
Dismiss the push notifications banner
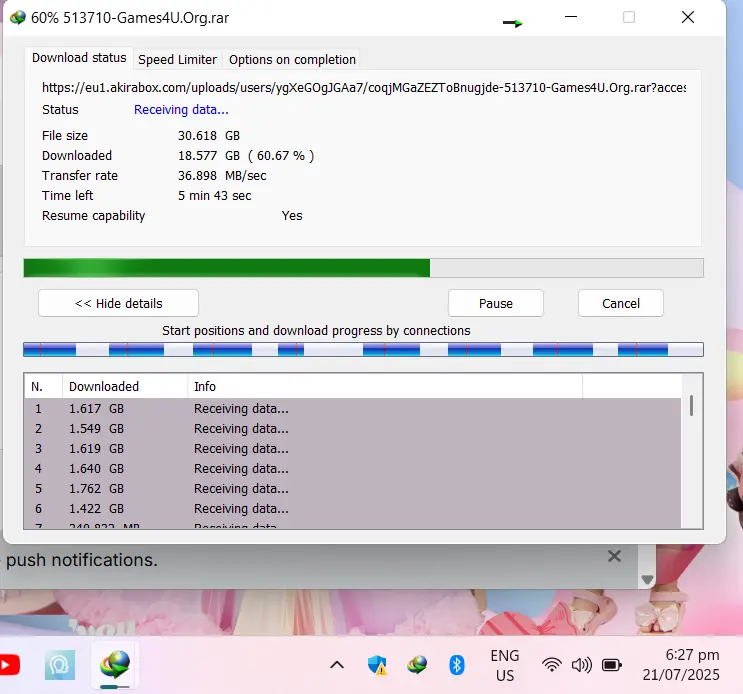click(614, 556)
